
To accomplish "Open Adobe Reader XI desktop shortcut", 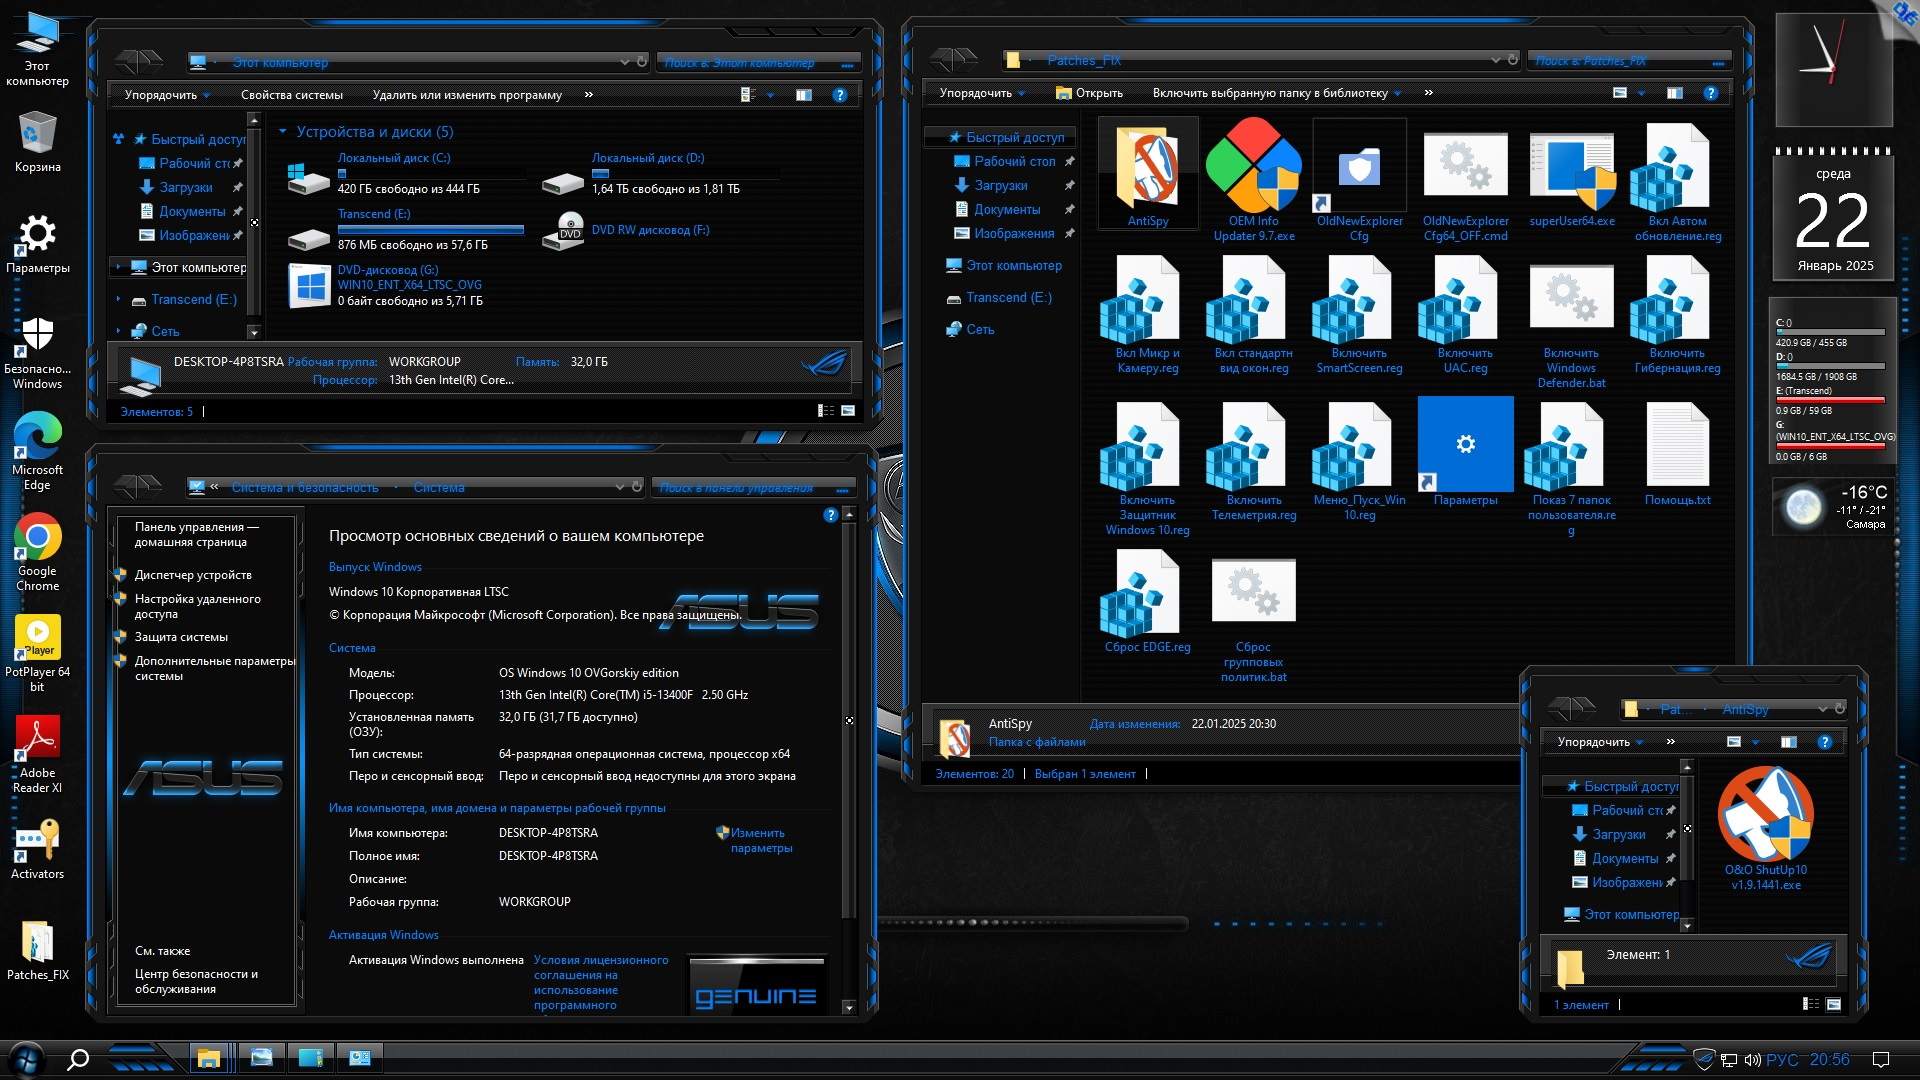I will pyautogui.click(x=37, y=739).
